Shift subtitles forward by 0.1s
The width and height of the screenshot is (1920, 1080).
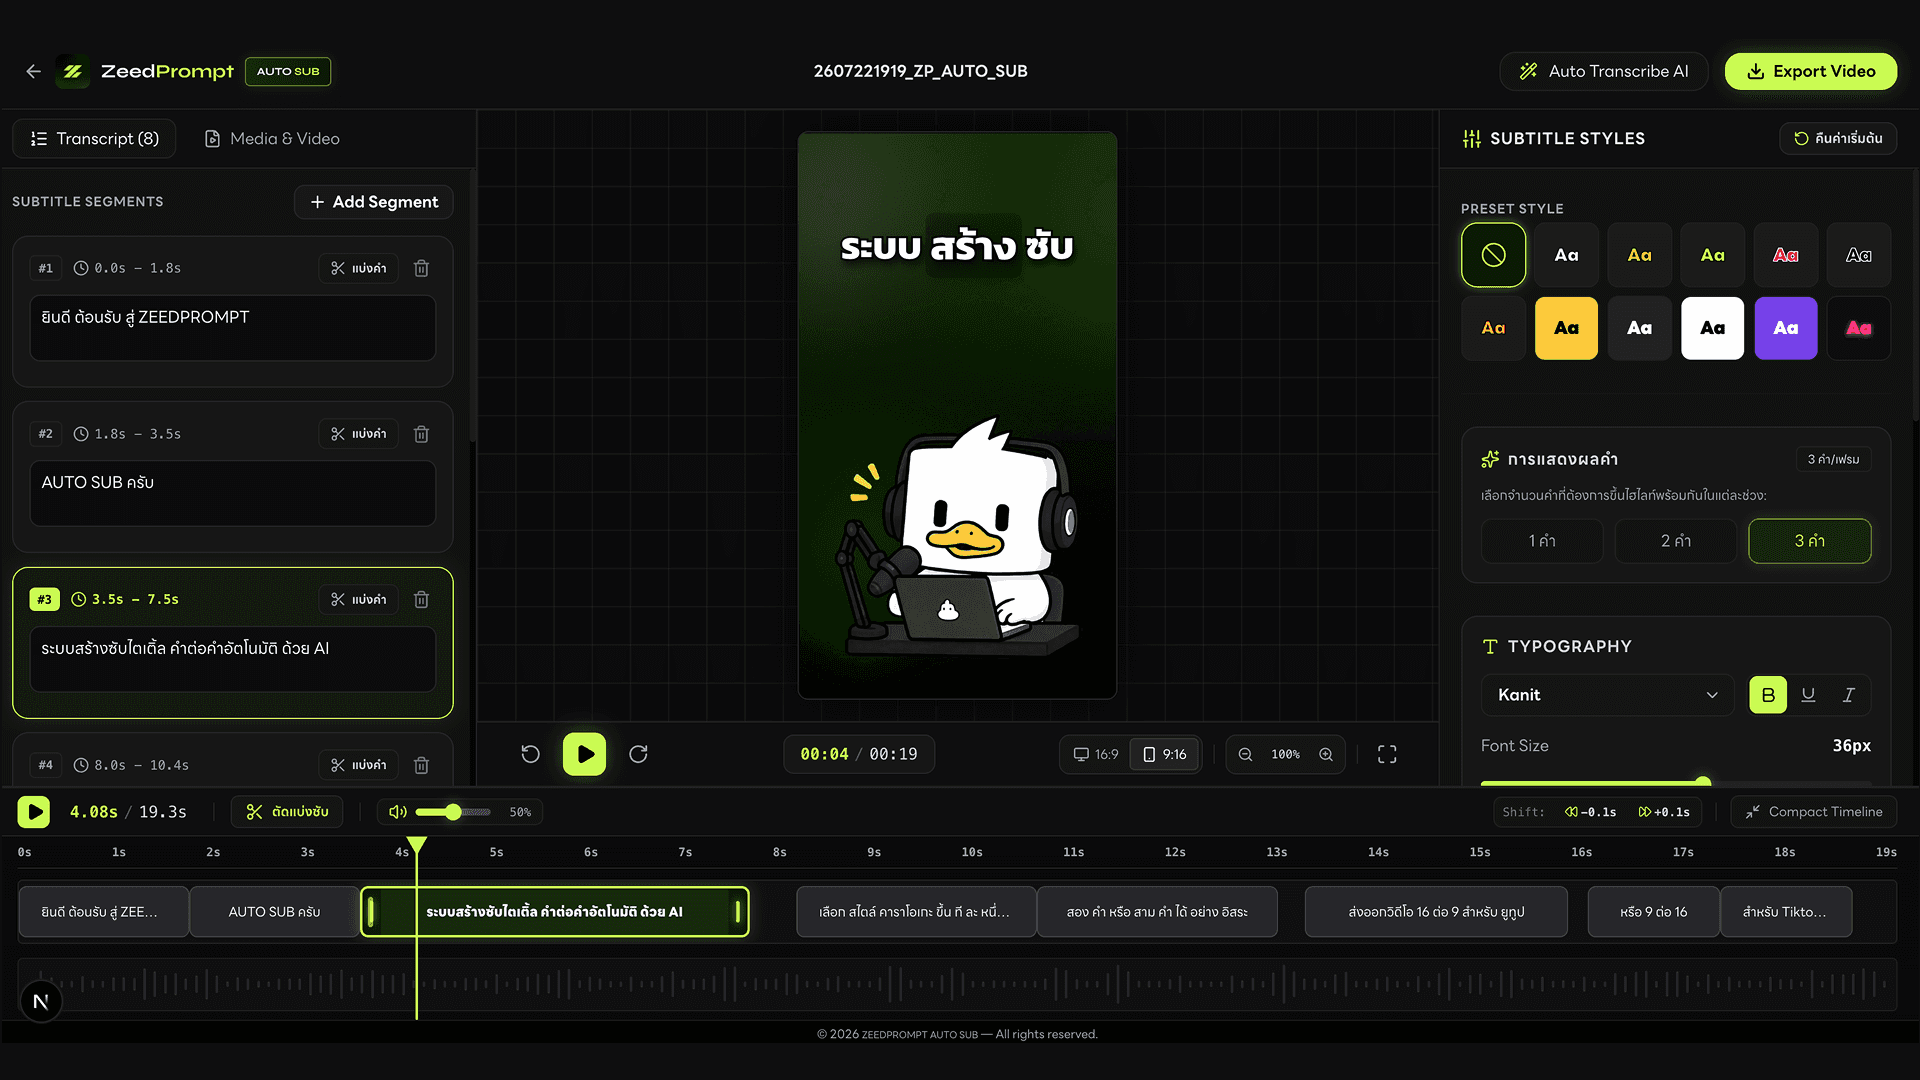[1664, 812]
